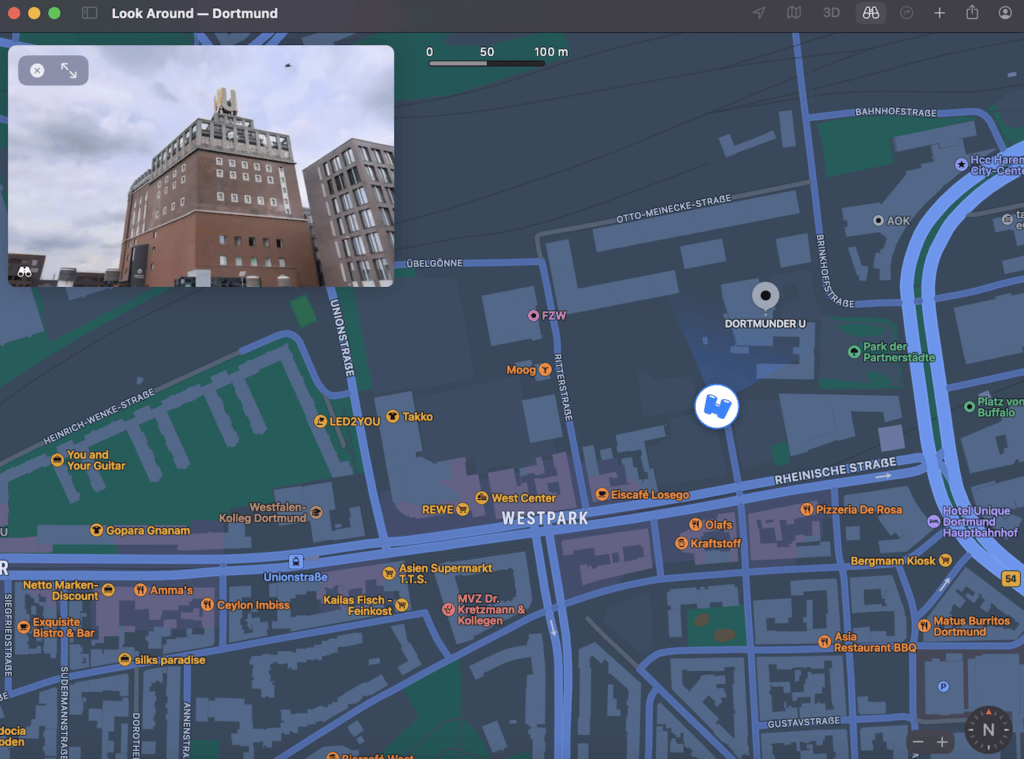
Task: Switch the map to 3D view
Action: (x=831, y=13)
